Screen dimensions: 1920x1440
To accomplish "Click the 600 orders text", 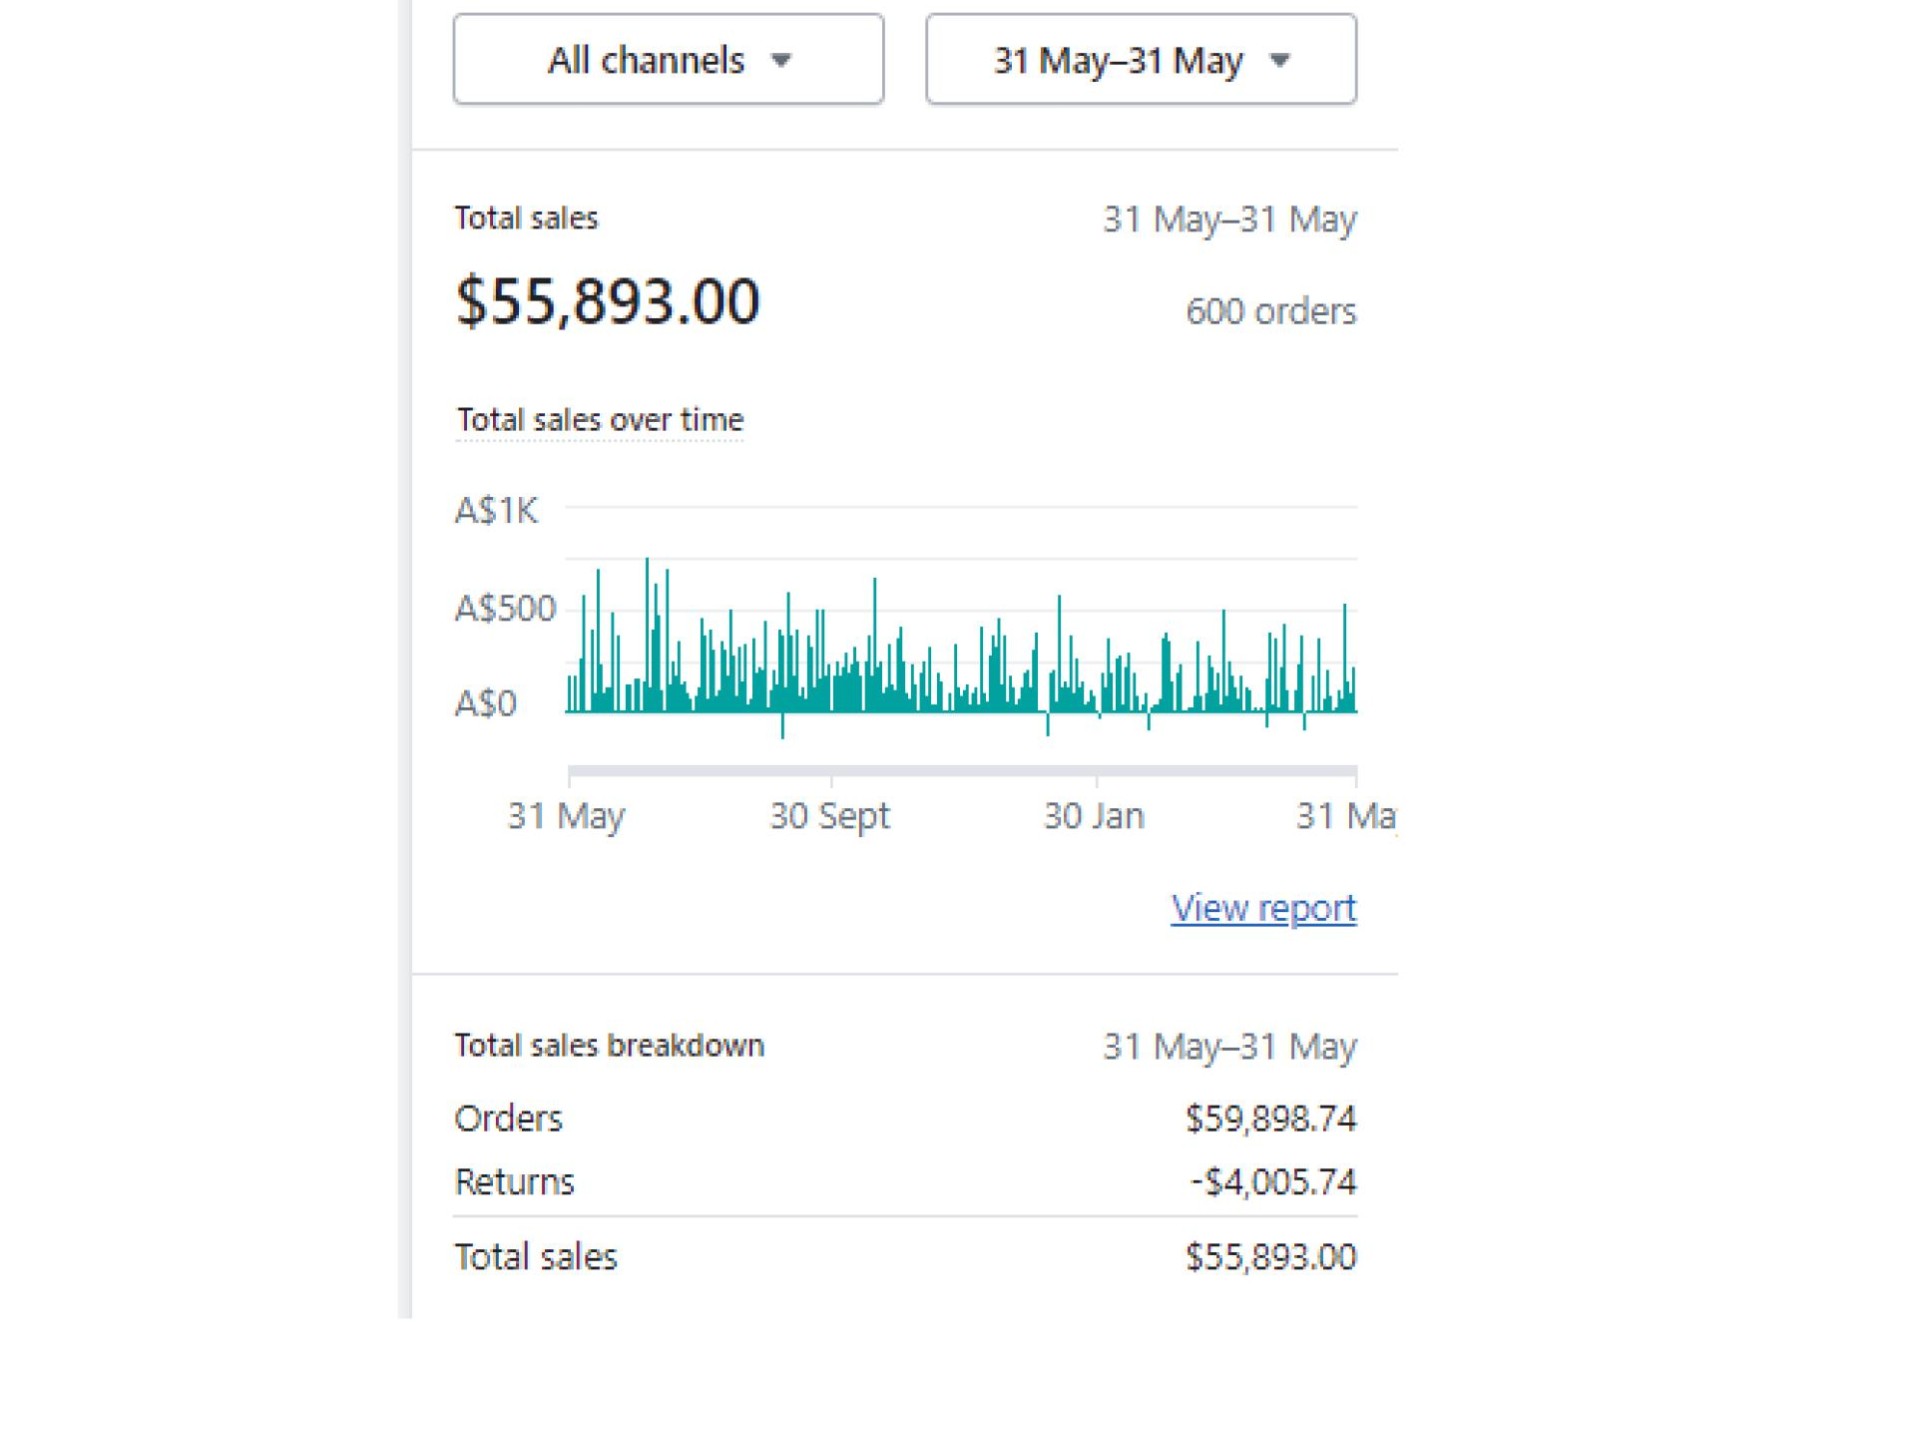I will [x=1270, y=312].
